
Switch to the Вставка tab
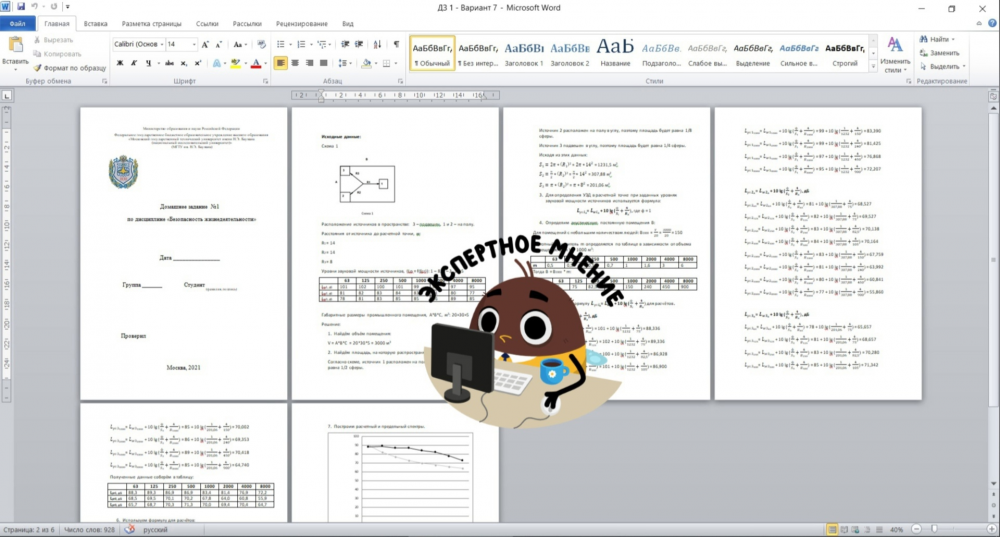coord(96,23)
